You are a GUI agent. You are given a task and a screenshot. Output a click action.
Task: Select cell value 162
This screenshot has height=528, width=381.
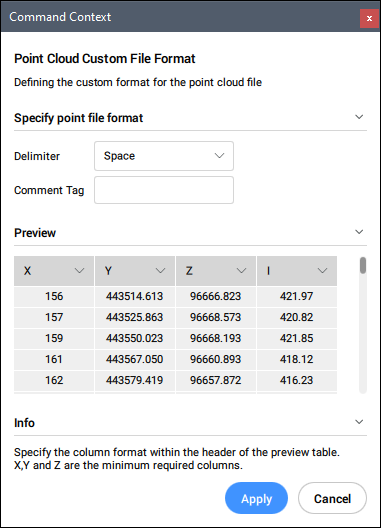[x=54, y=380]
